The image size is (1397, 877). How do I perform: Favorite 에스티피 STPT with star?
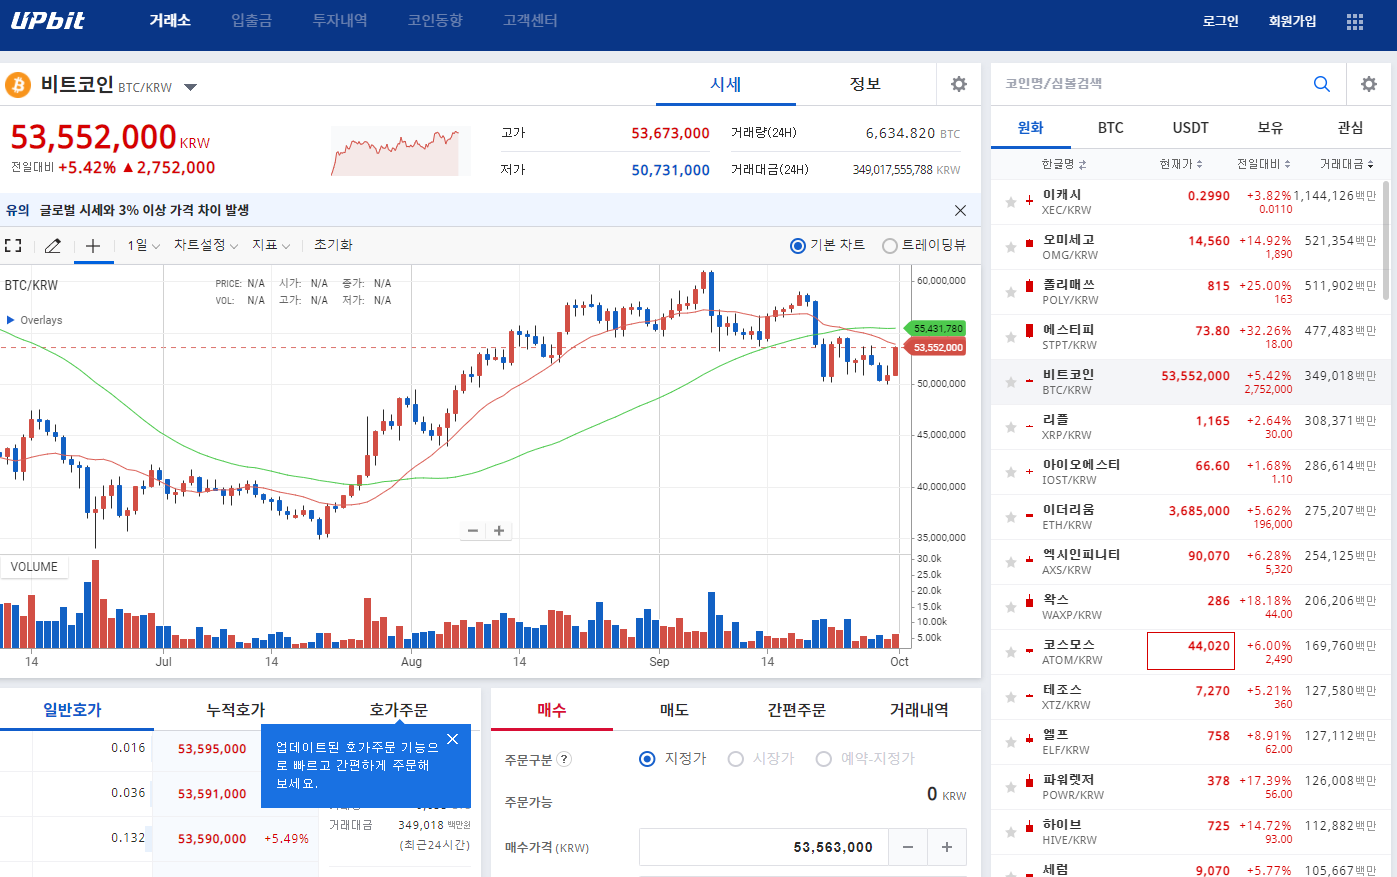tap(1011, 338)
